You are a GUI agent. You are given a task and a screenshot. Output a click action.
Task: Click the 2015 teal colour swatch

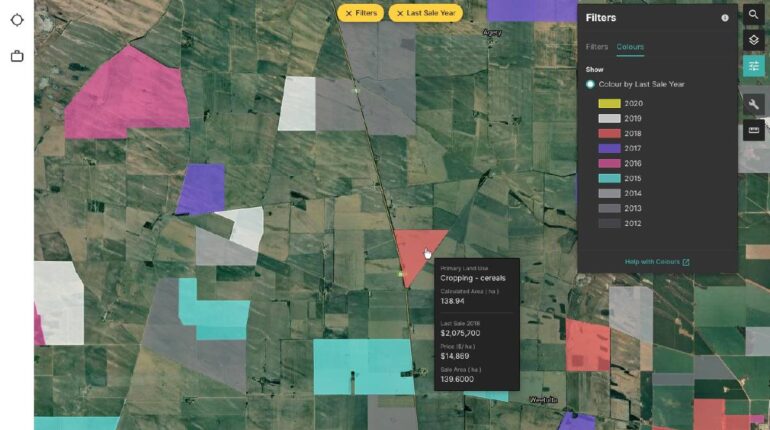click(x=608, y=178)
